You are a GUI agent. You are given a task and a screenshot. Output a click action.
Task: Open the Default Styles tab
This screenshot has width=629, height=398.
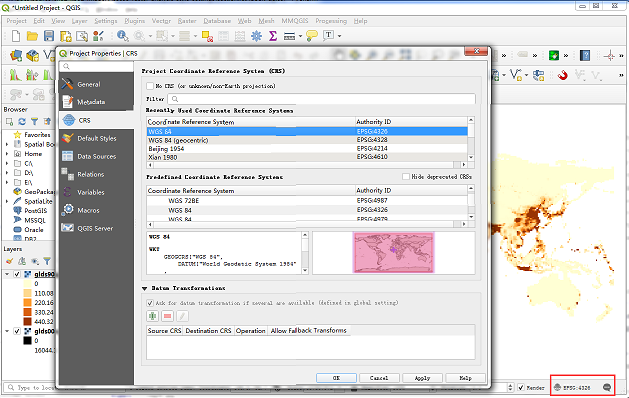pyautogui.click(x=96, y=138)
